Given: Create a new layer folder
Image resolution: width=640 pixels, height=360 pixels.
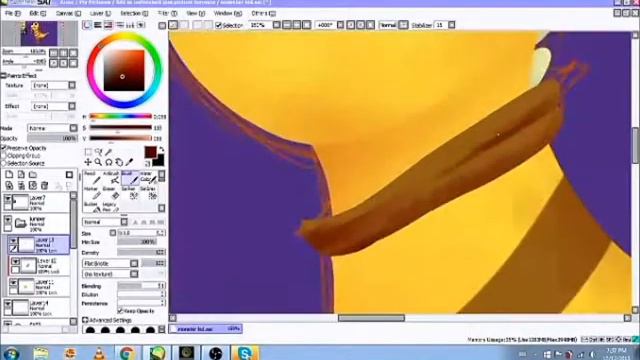Looking at the screenshot, I should click(x=33, y=175).
